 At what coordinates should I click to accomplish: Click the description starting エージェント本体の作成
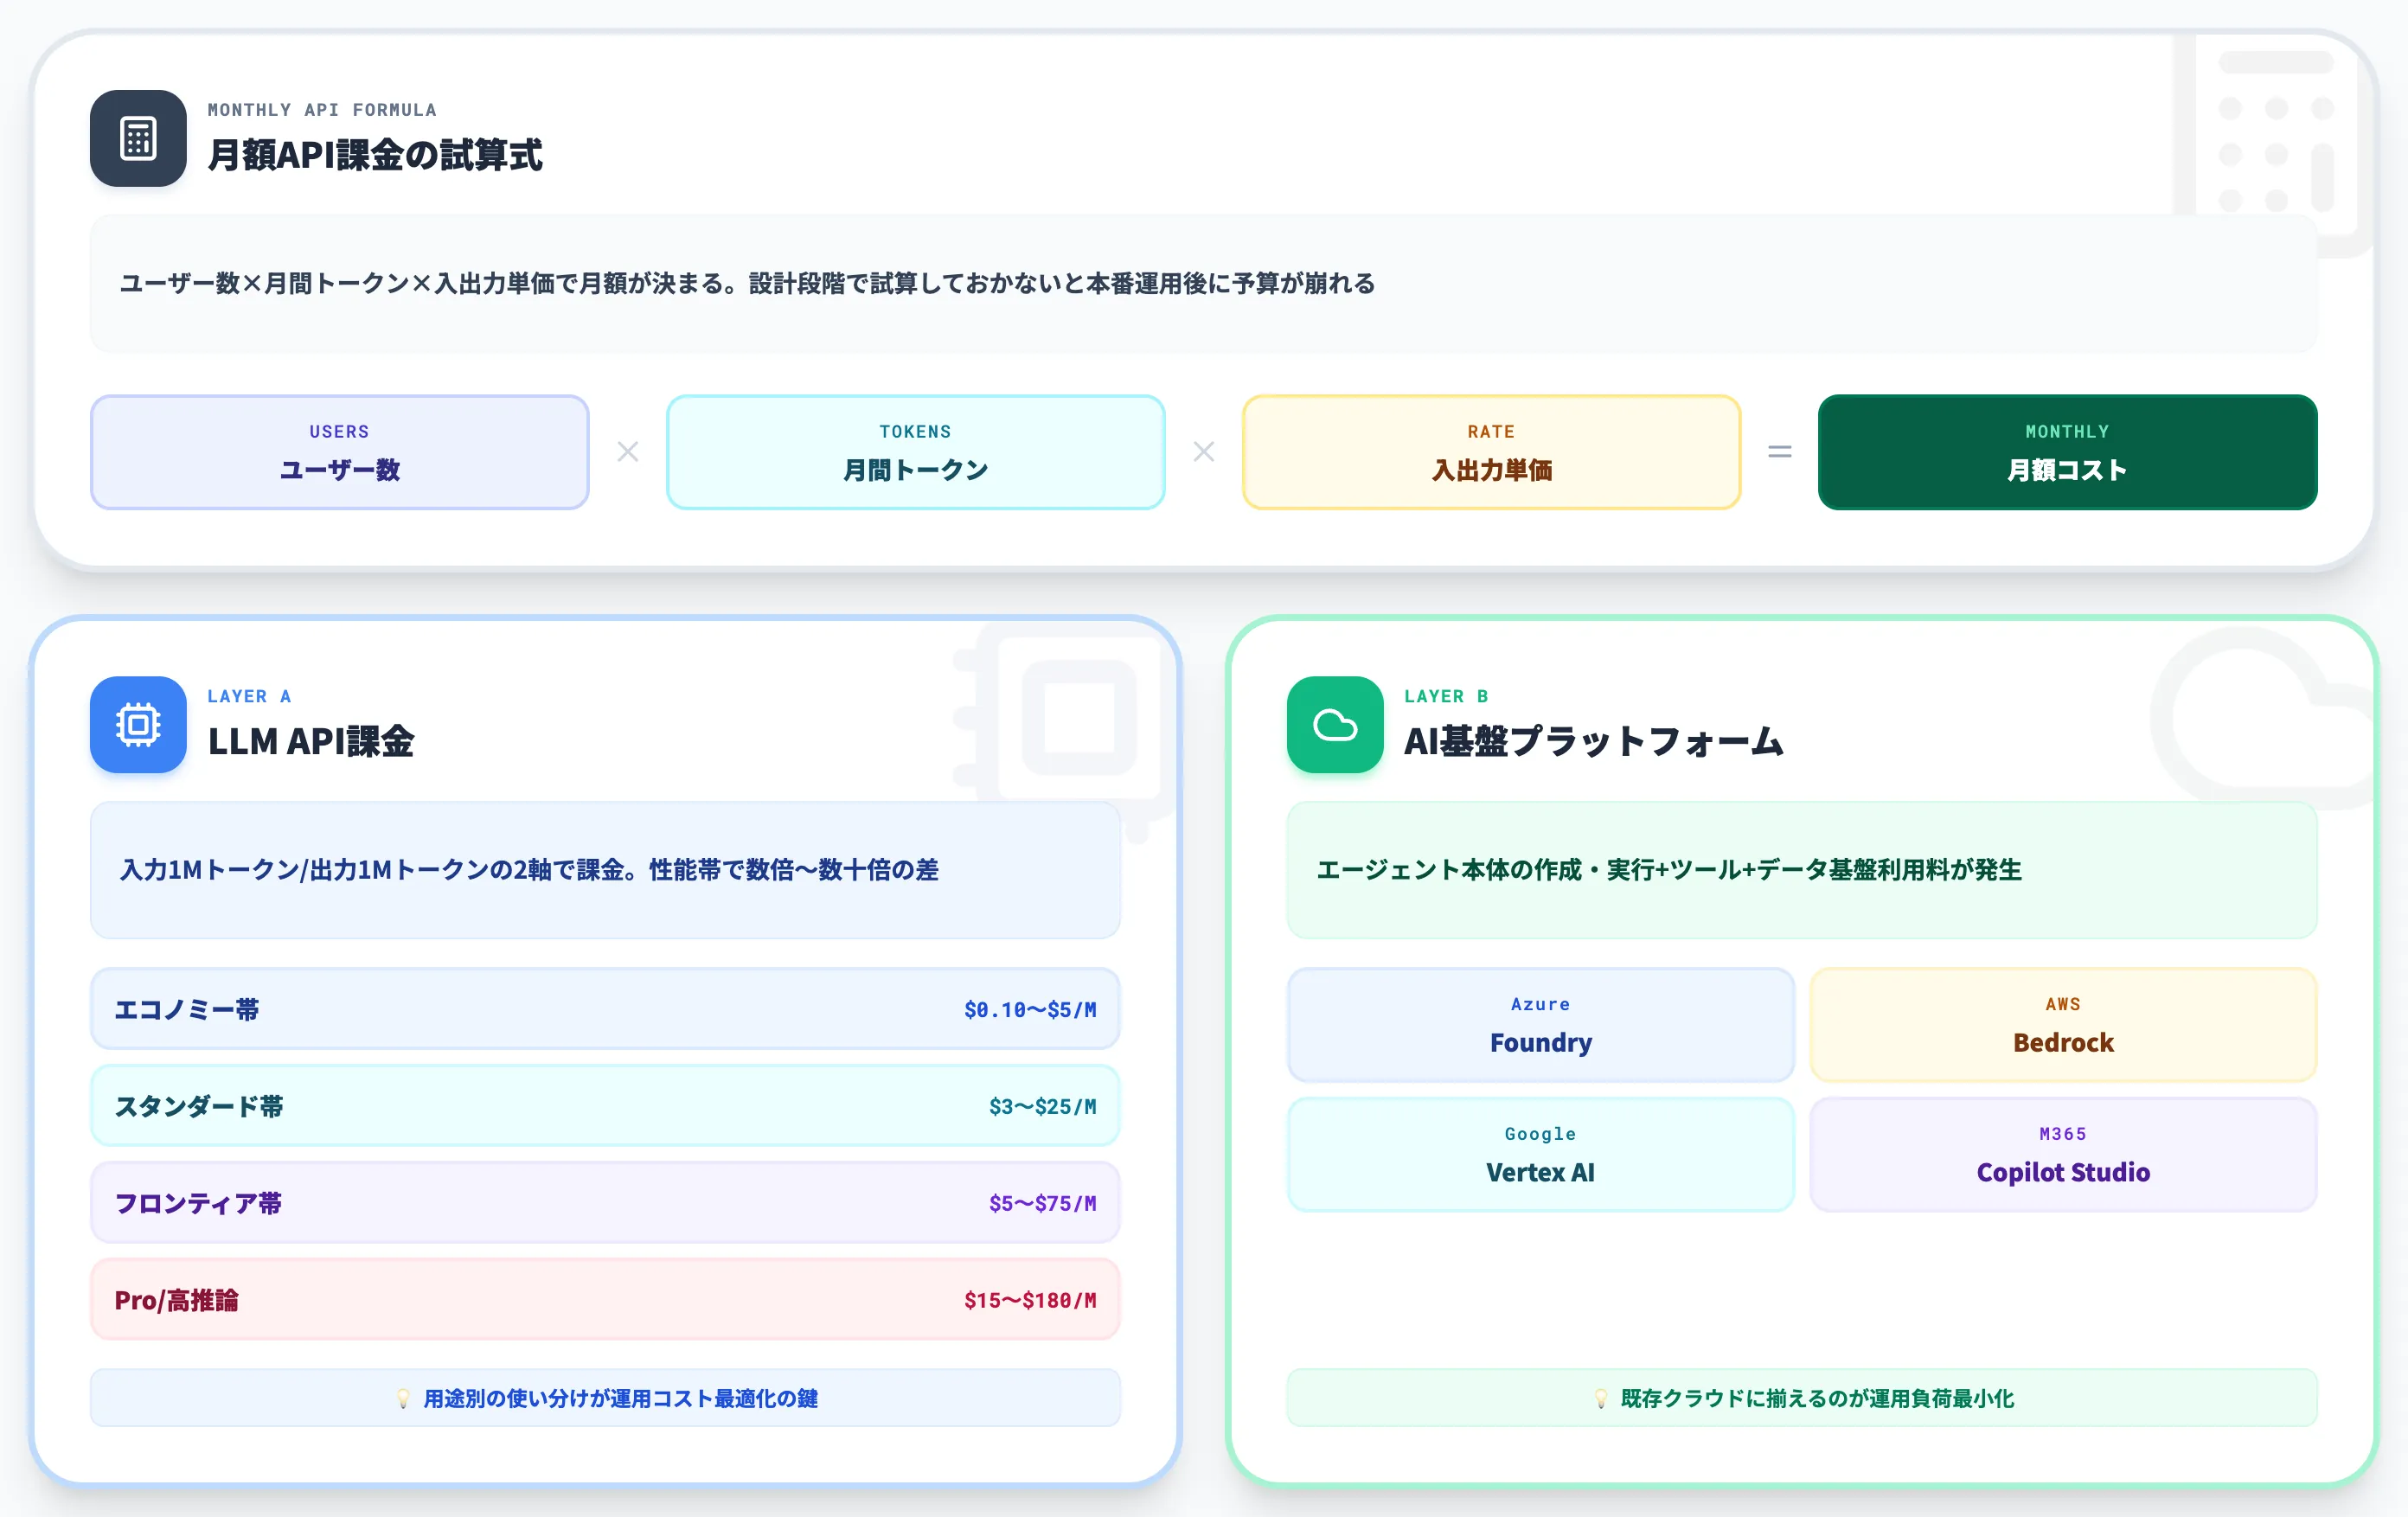(x=1669, y=870)
